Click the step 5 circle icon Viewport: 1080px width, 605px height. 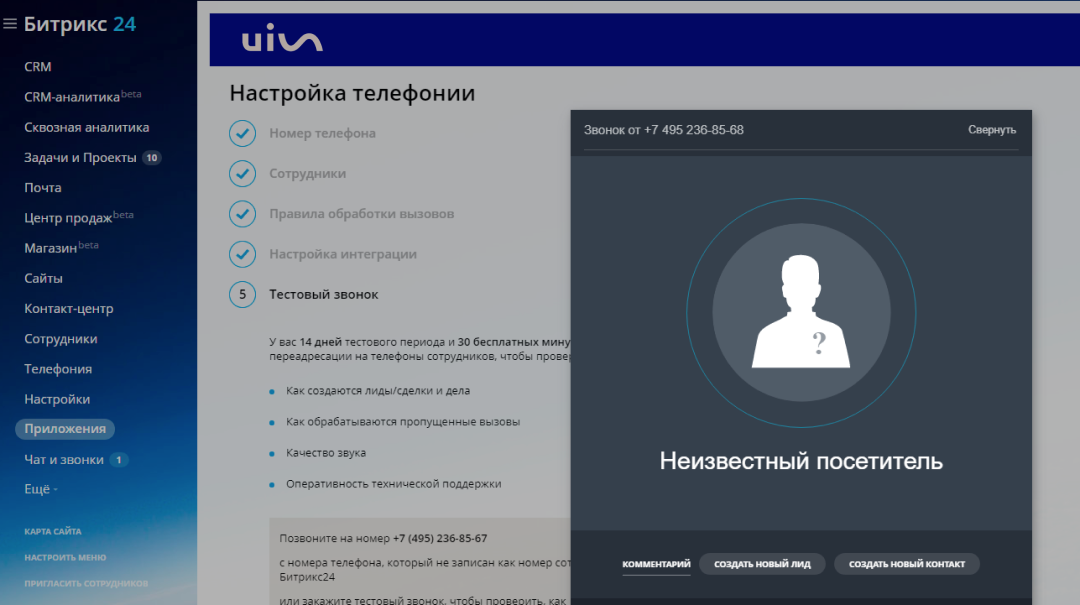click(242, 294)
